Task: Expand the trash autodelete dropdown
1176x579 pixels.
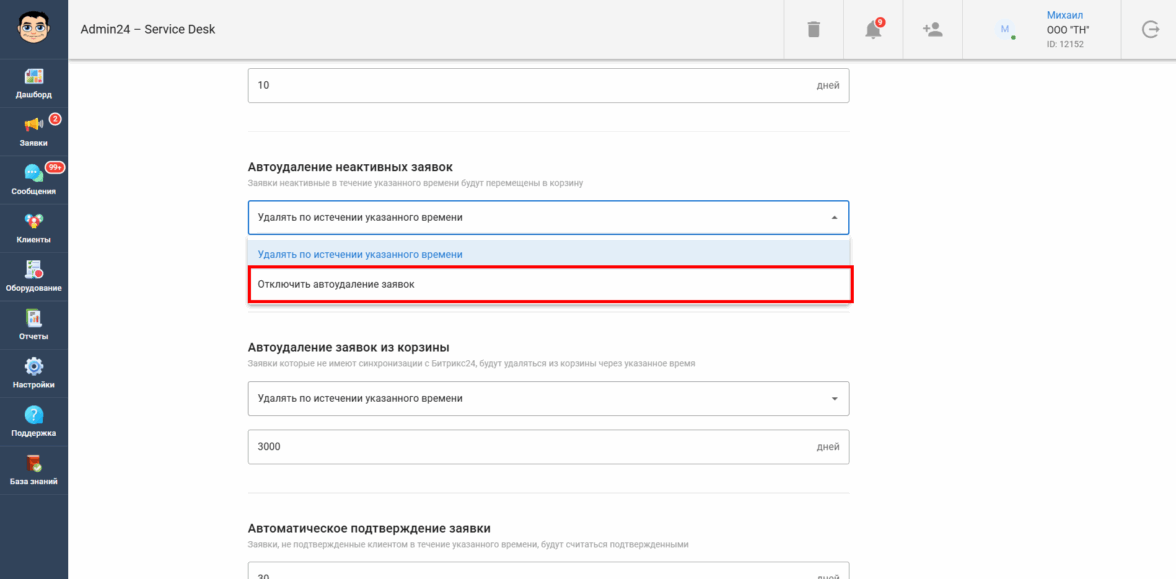Action: coord(834,398)
